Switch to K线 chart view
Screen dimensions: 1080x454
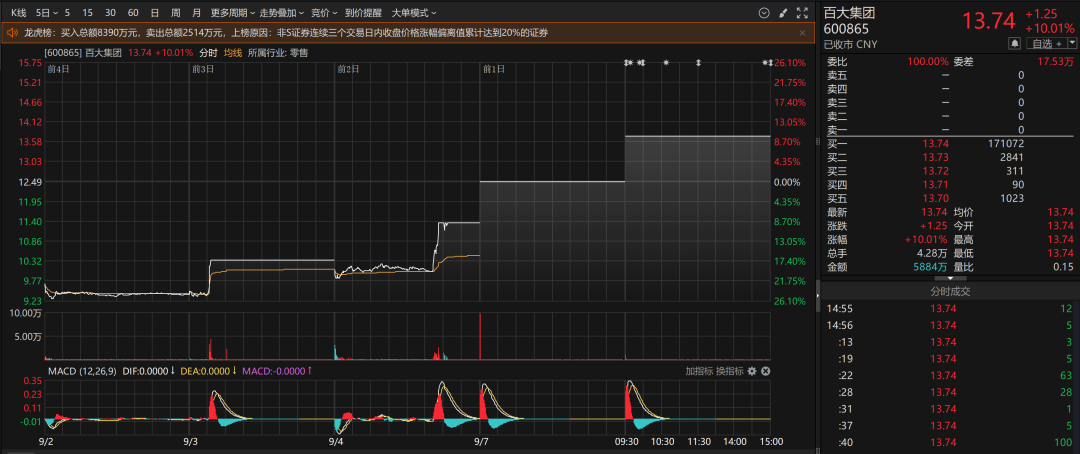pyautogui.click(x=17, y=12)
